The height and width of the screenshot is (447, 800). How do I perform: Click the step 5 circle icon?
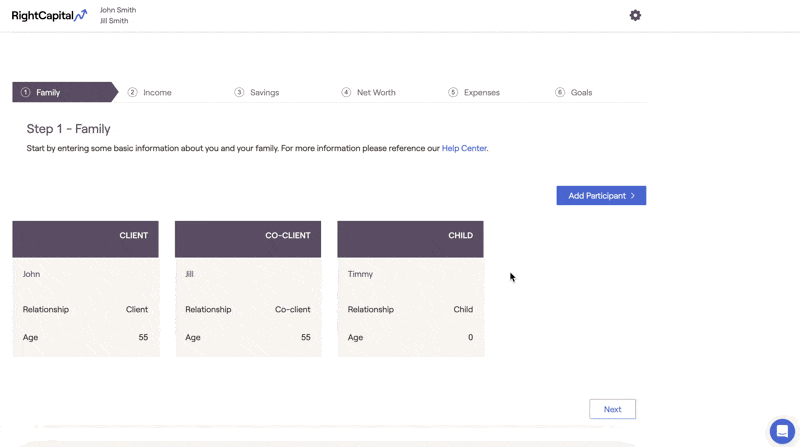453,92
